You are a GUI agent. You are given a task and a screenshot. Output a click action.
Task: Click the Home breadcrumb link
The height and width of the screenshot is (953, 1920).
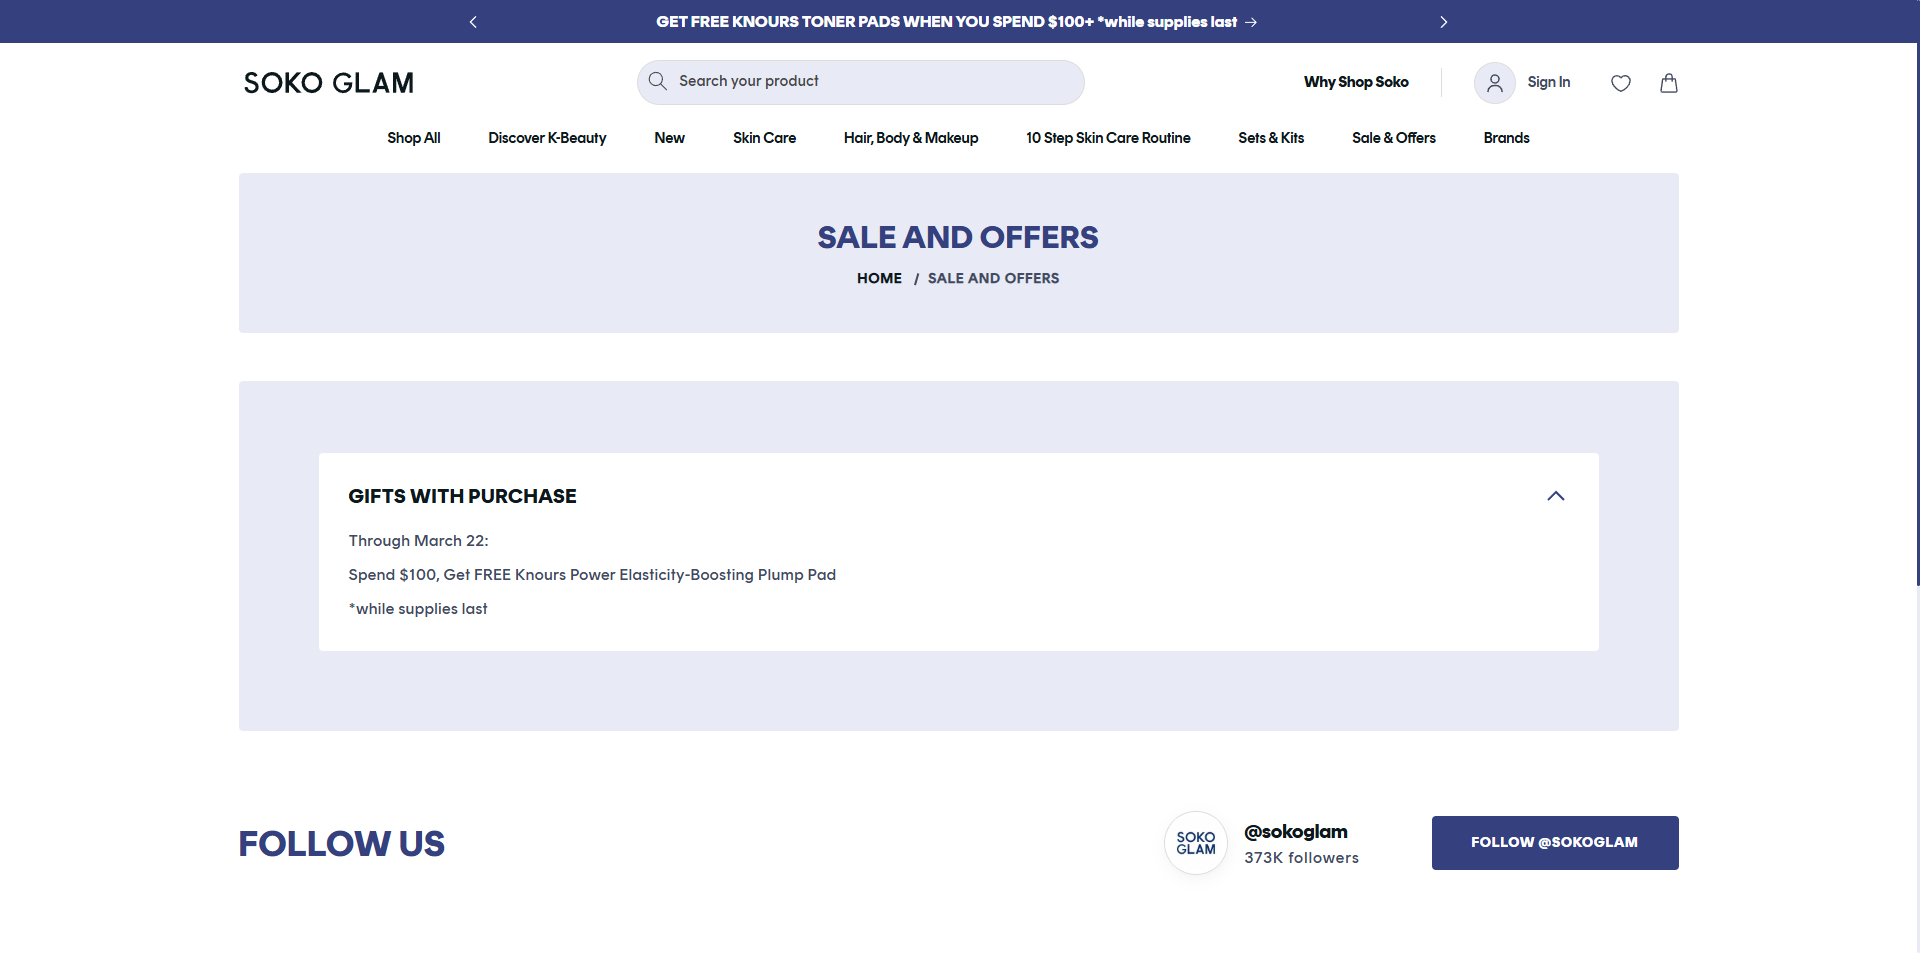[879, 278]
